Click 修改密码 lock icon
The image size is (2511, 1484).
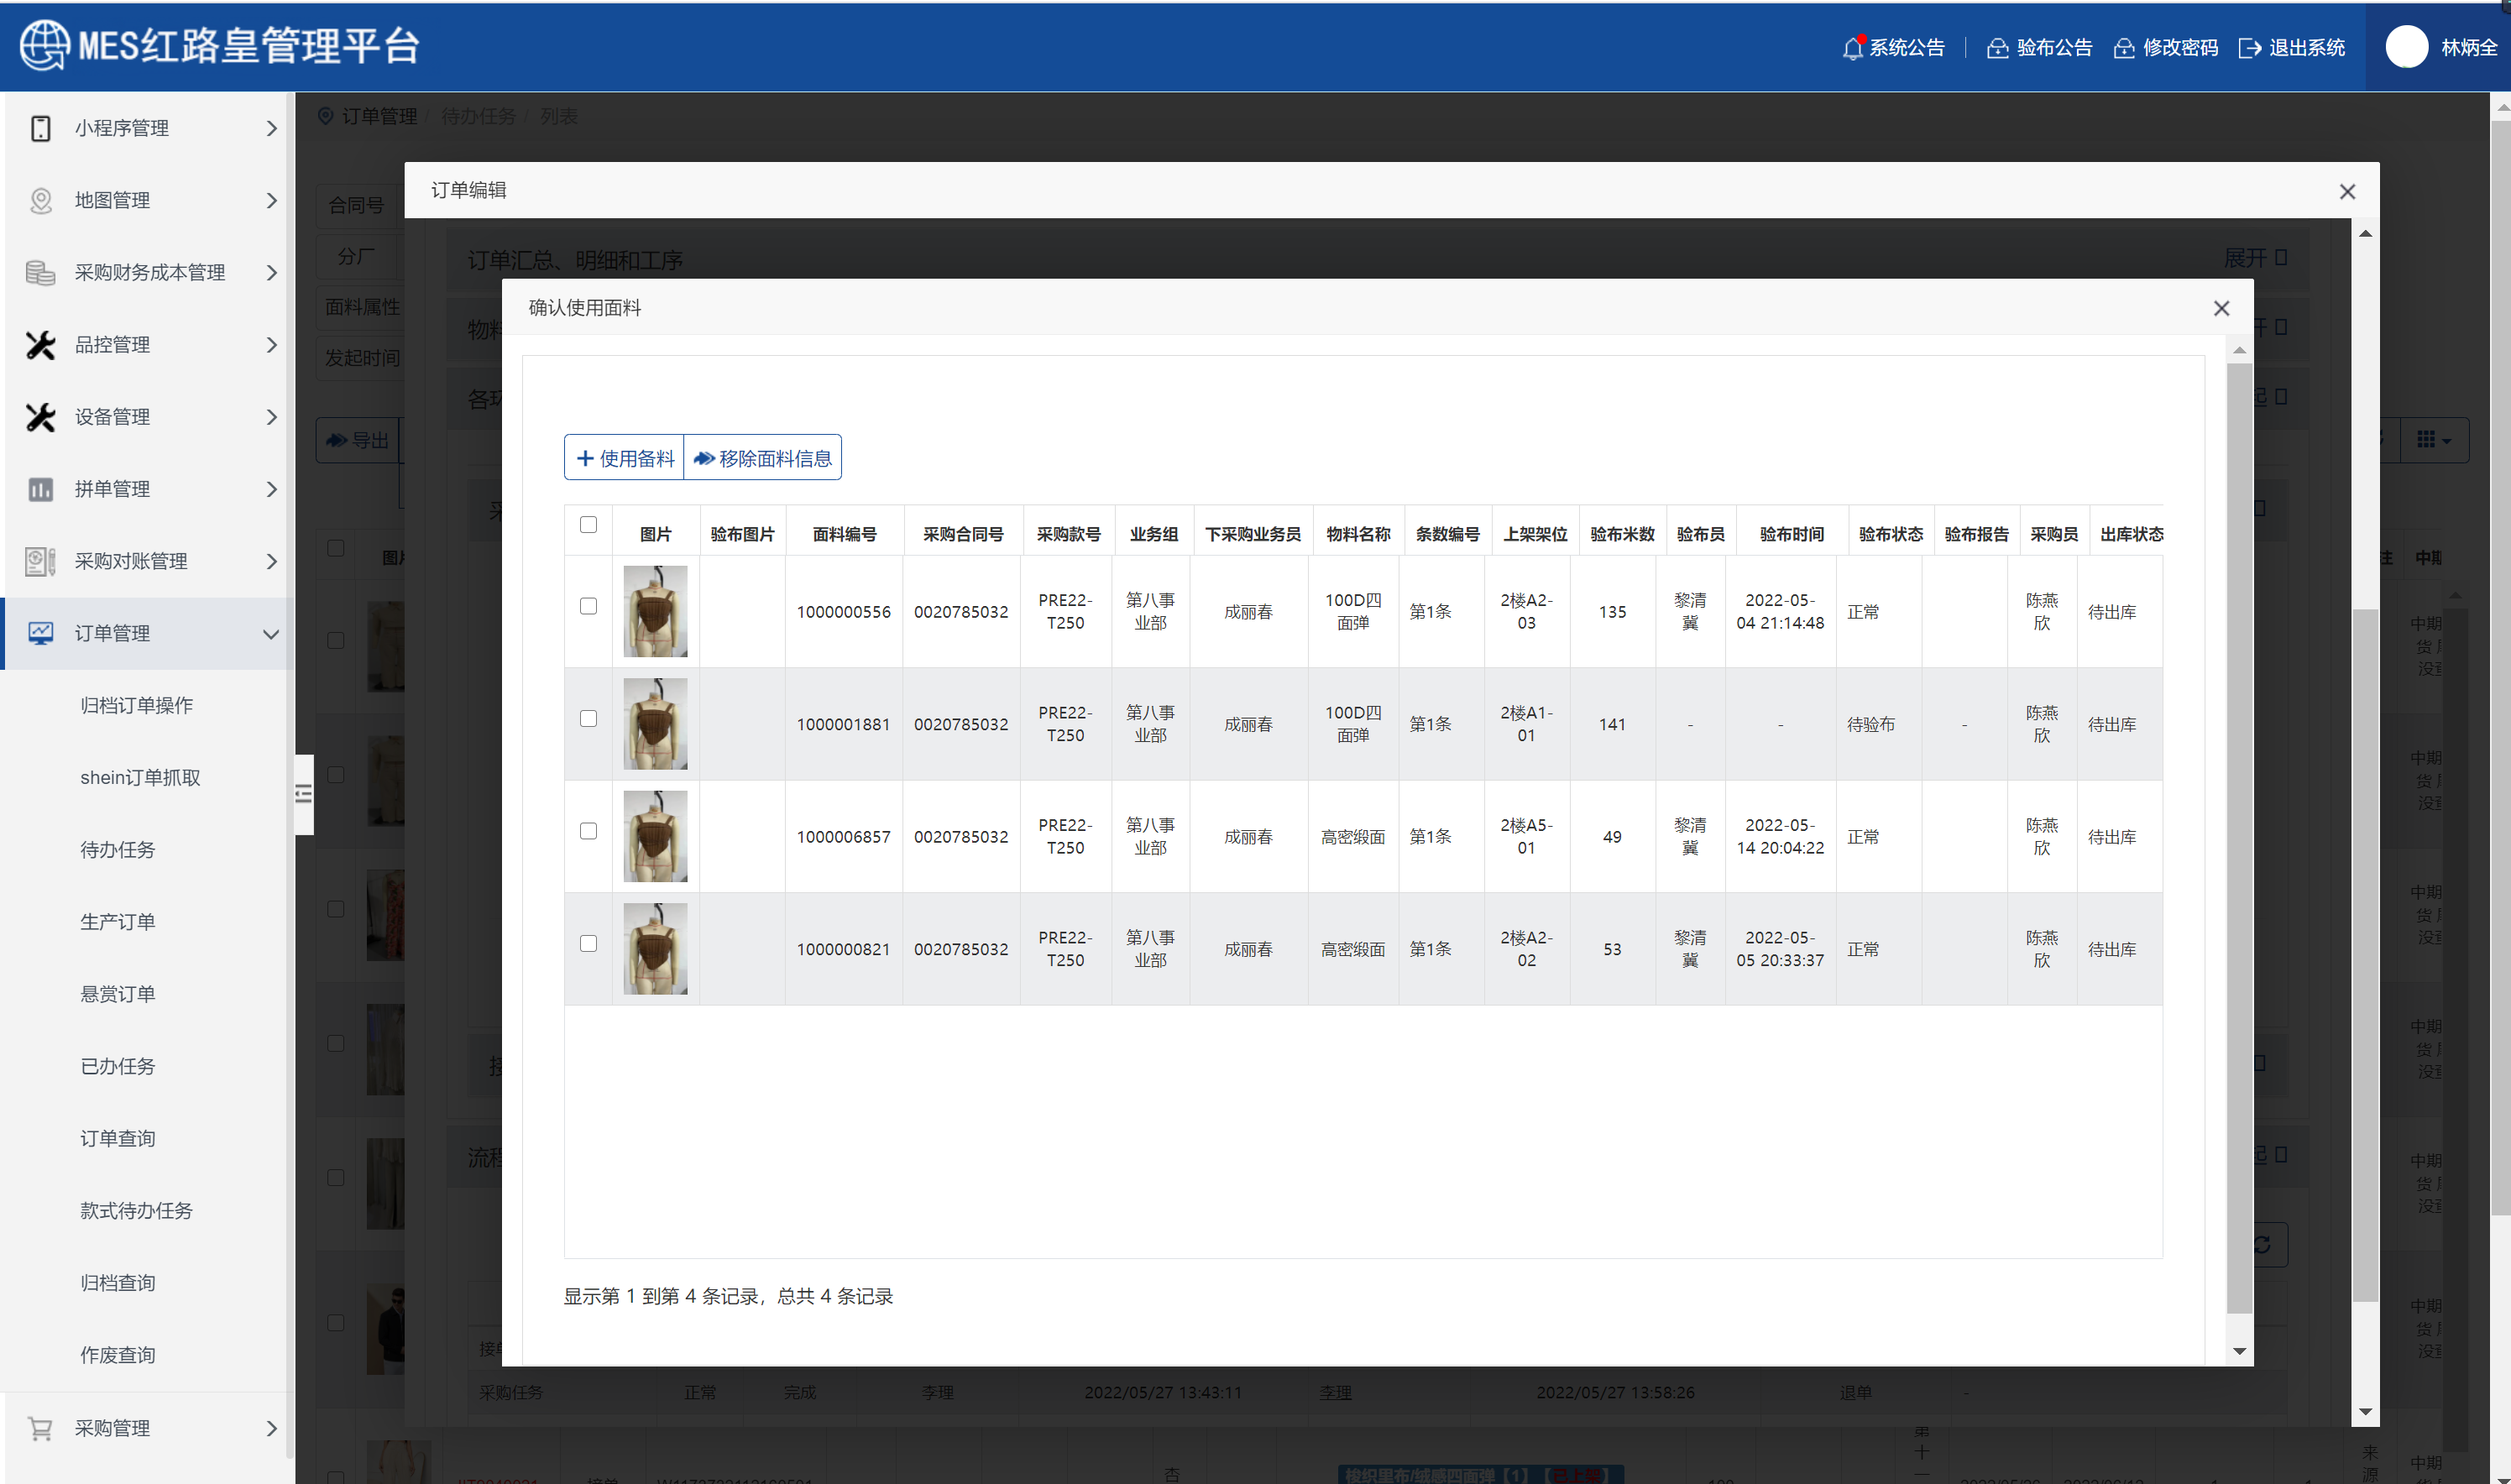(x=2124, y=48)
